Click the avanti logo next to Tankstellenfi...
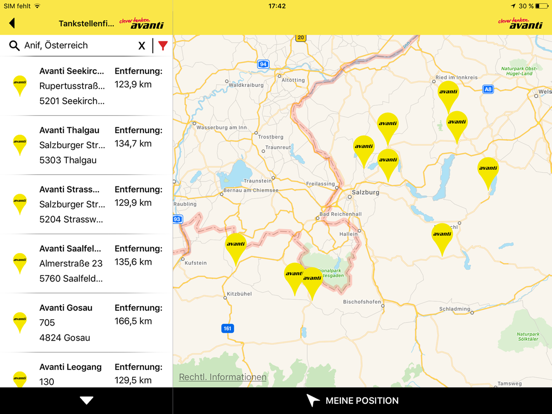This screenshot has height=414, width=552. coord(141,24)
